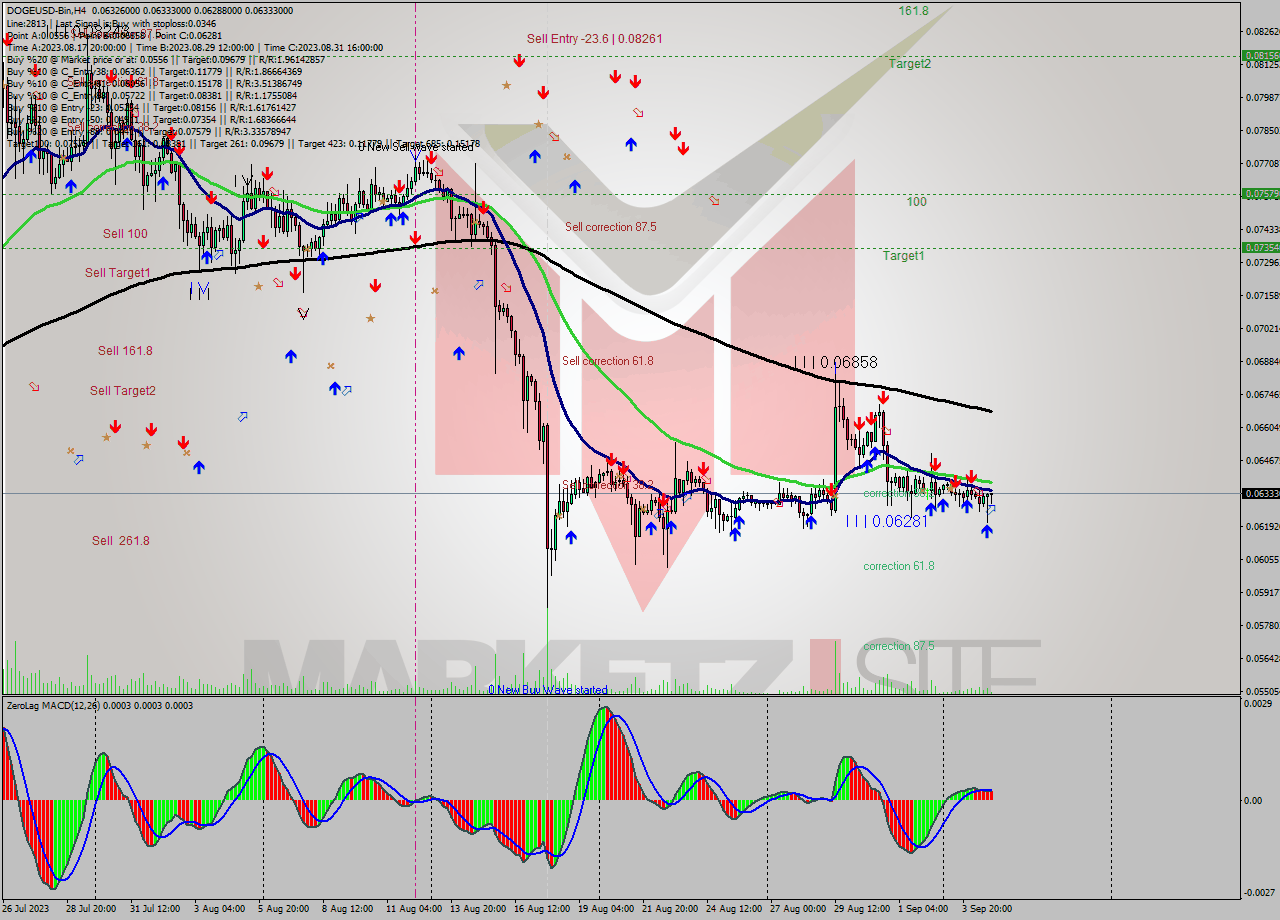
Task: Click the '3 Sep 20:00' time axis label
Action: [x=987, y=909]
